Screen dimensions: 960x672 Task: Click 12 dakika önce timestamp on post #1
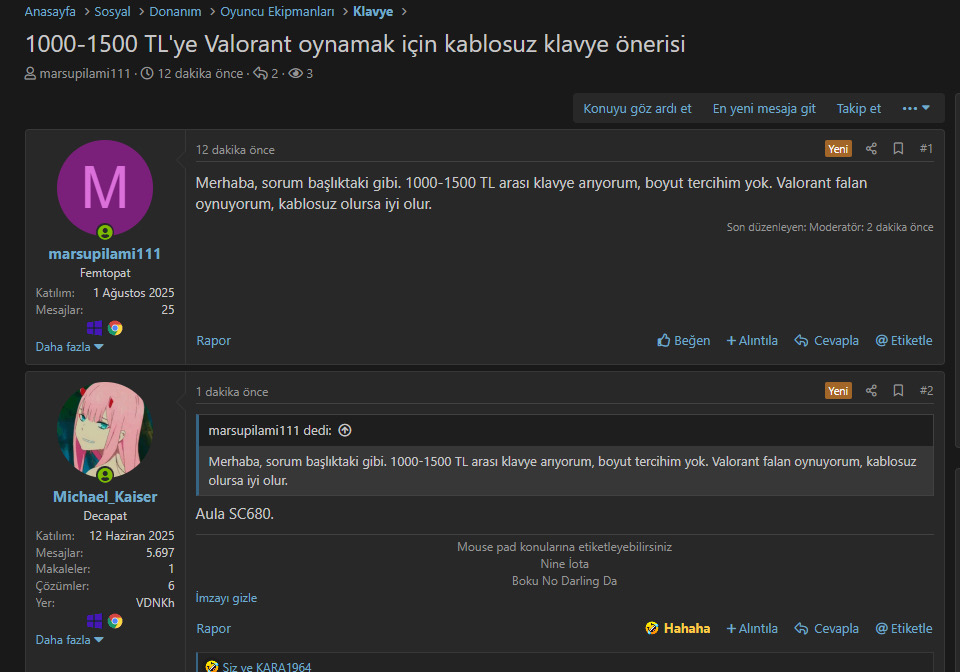[235, 150]
